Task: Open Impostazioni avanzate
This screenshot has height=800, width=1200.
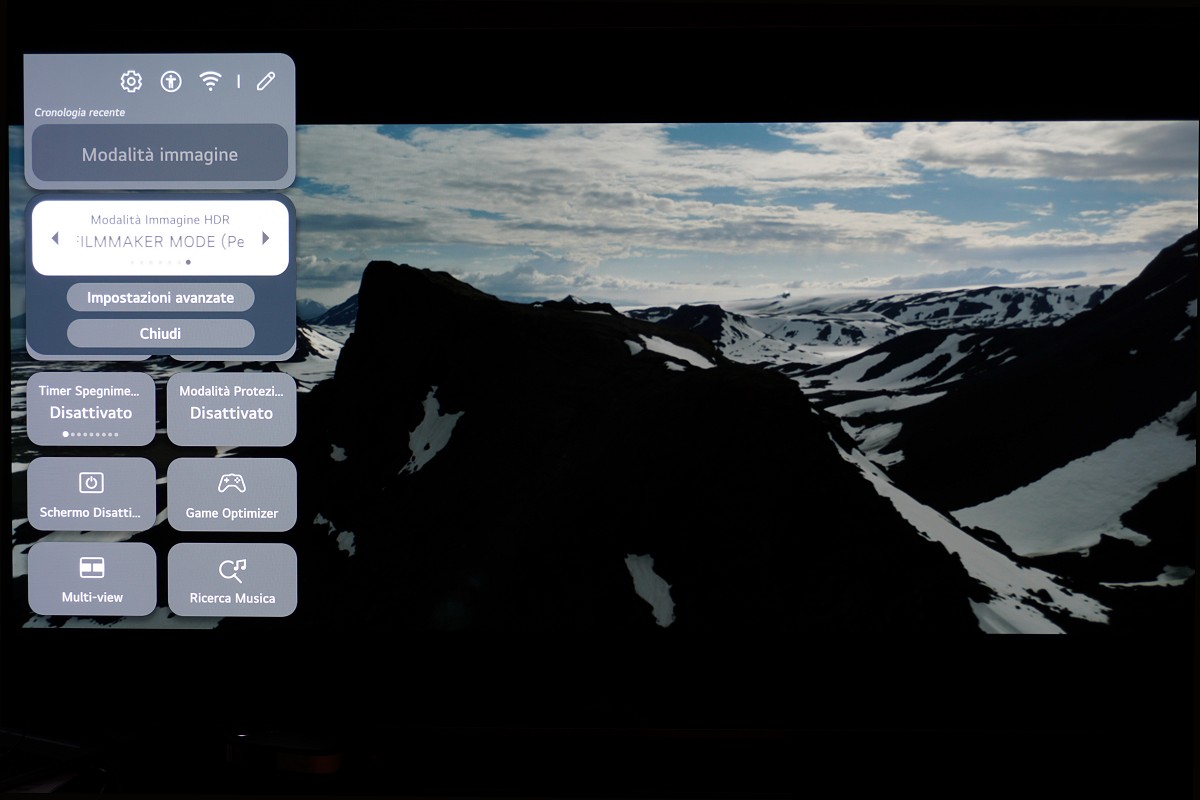Action: pos(160,297)
